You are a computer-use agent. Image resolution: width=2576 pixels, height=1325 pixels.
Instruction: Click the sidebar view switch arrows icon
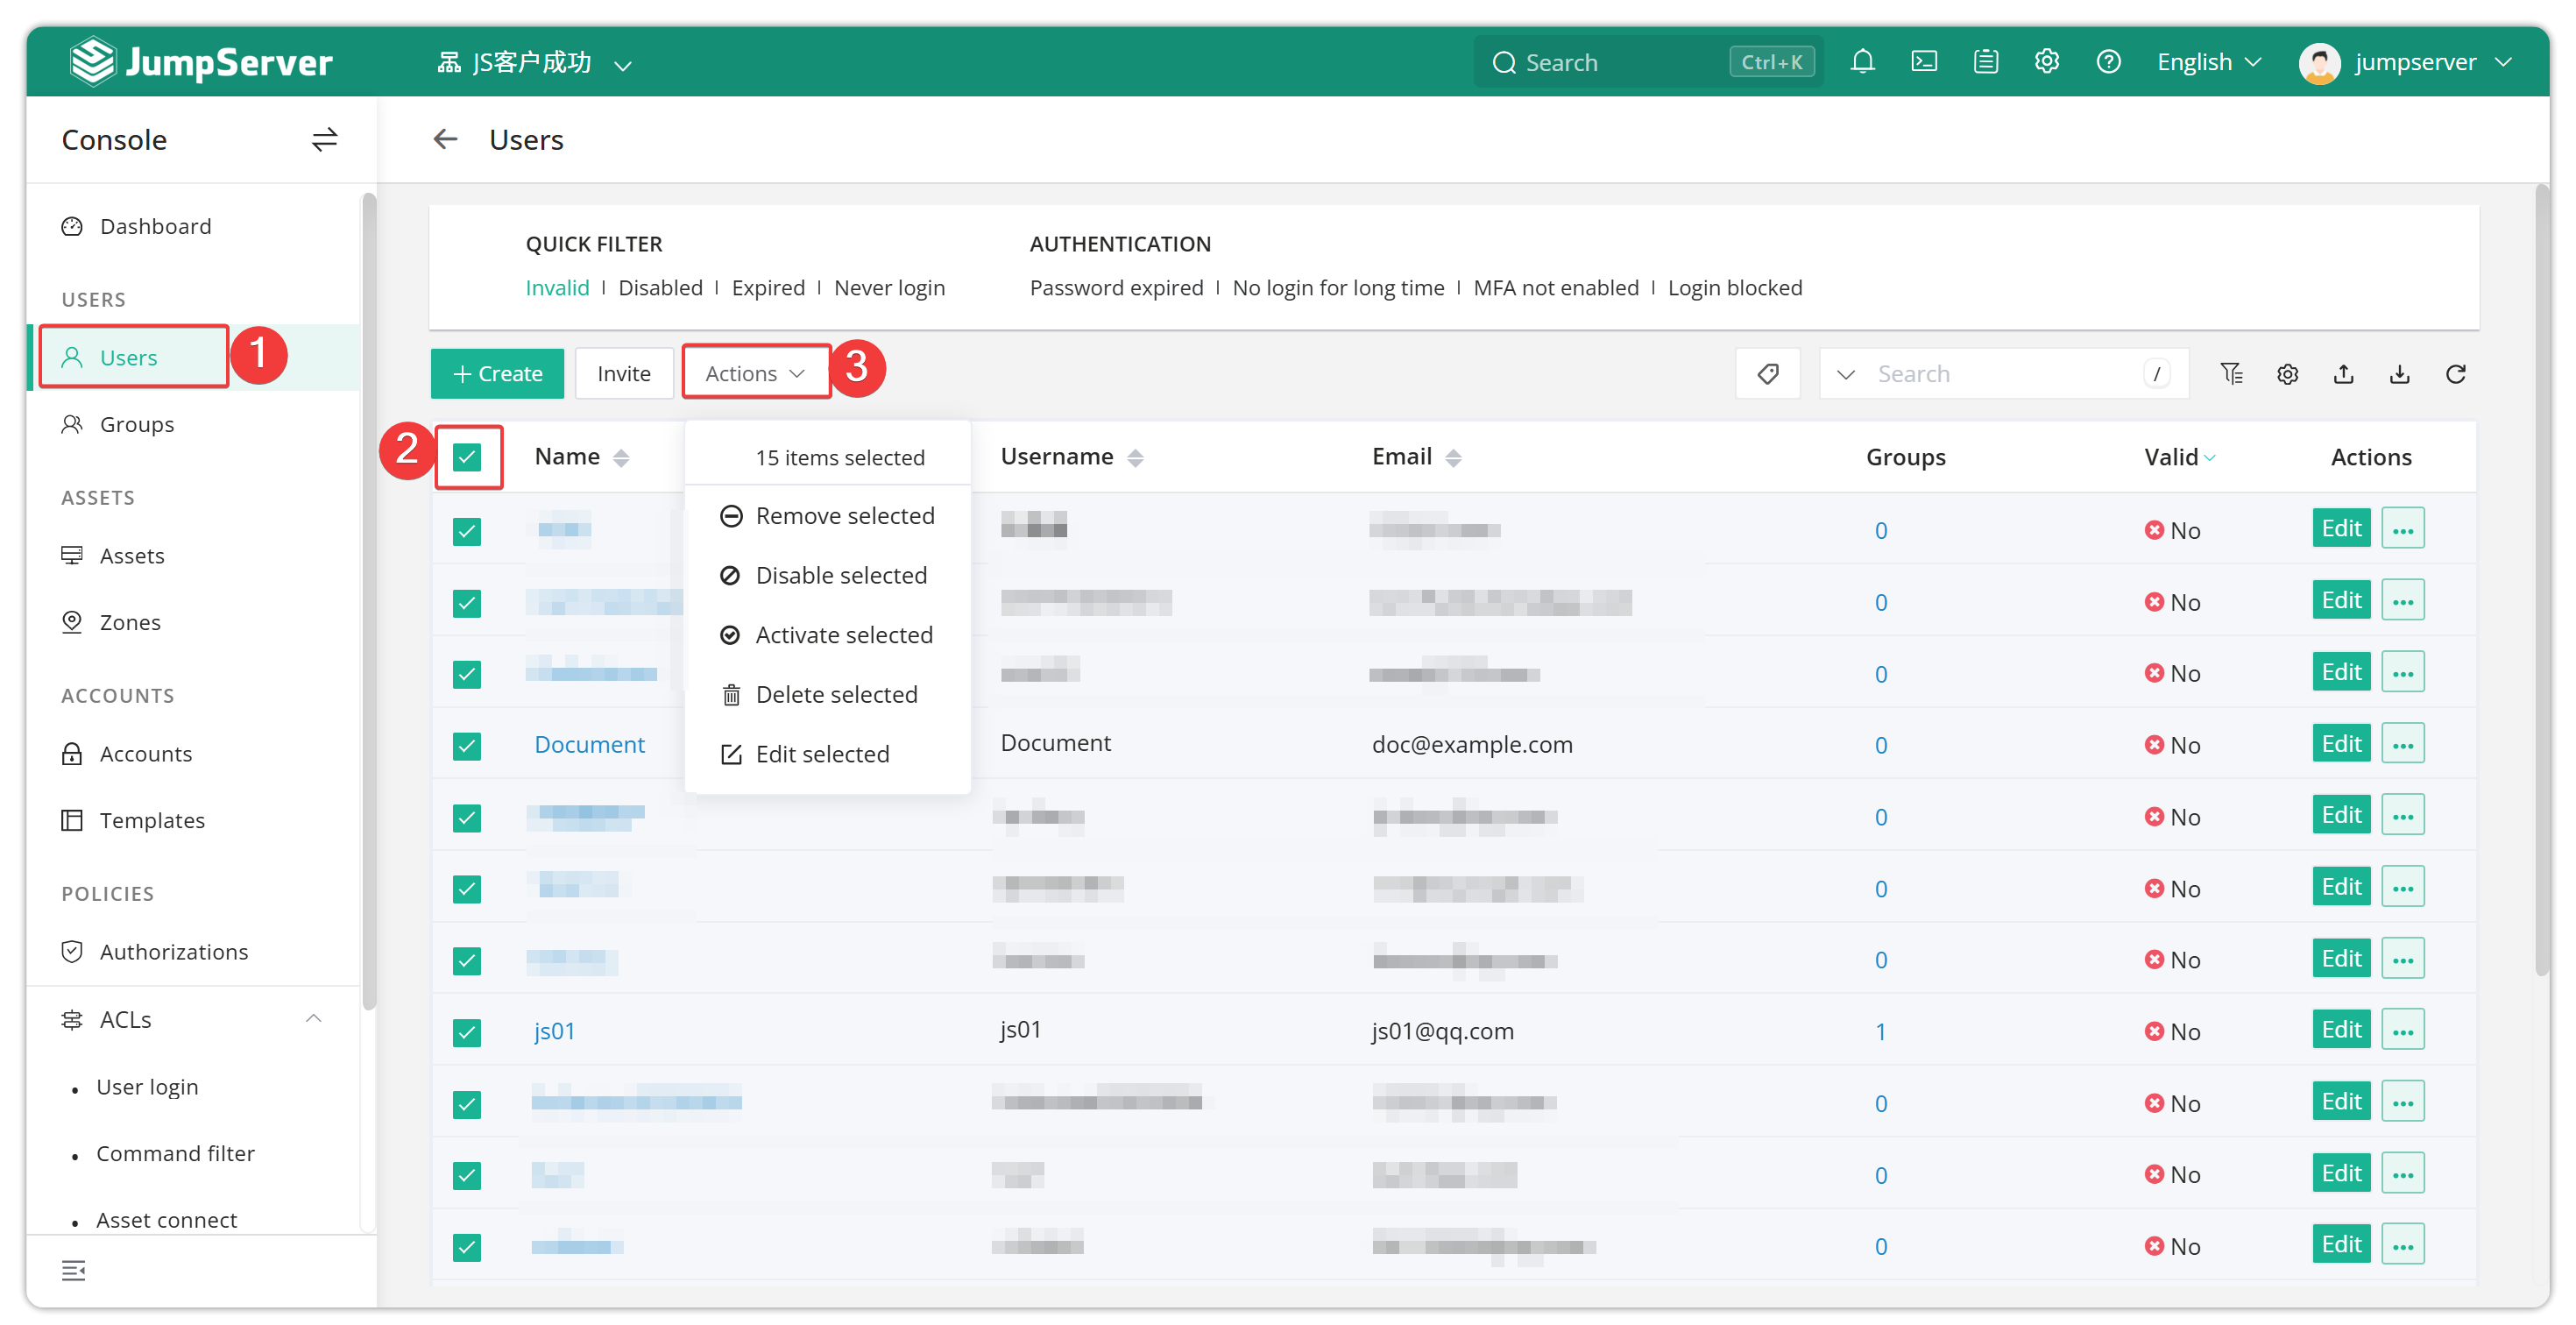324,139
